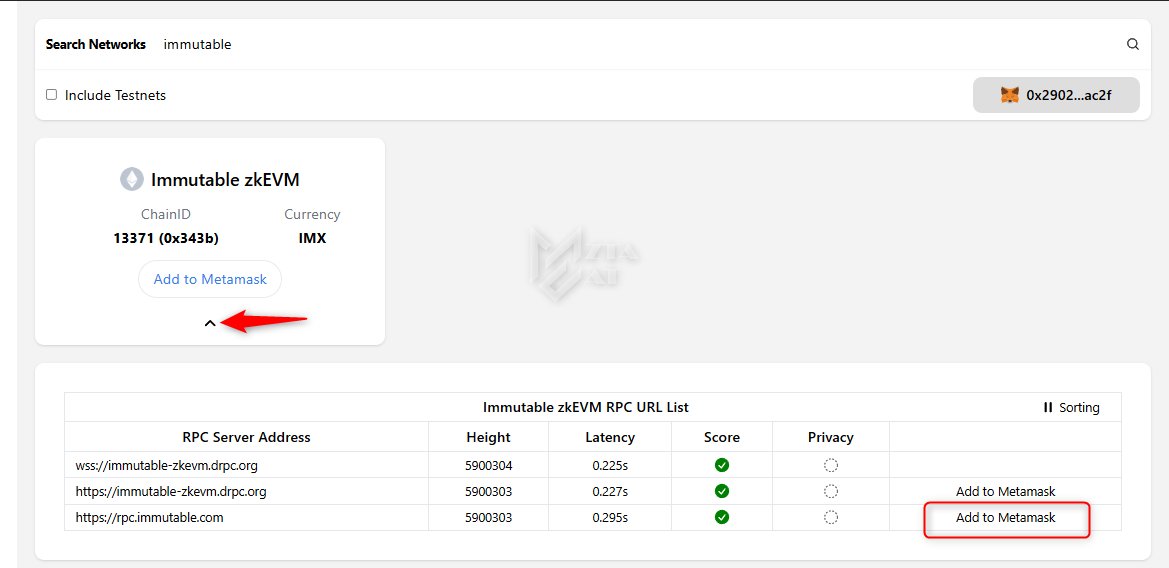Image resolution: width=1169 pixels, height=568 pixels.
Task: Click the Sorting pause icon
Action: [x=1048, y=408]
